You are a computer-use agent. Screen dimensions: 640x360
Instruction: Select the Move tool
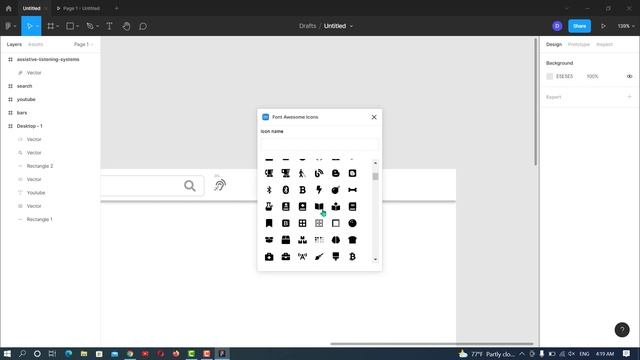coord(29,26)
